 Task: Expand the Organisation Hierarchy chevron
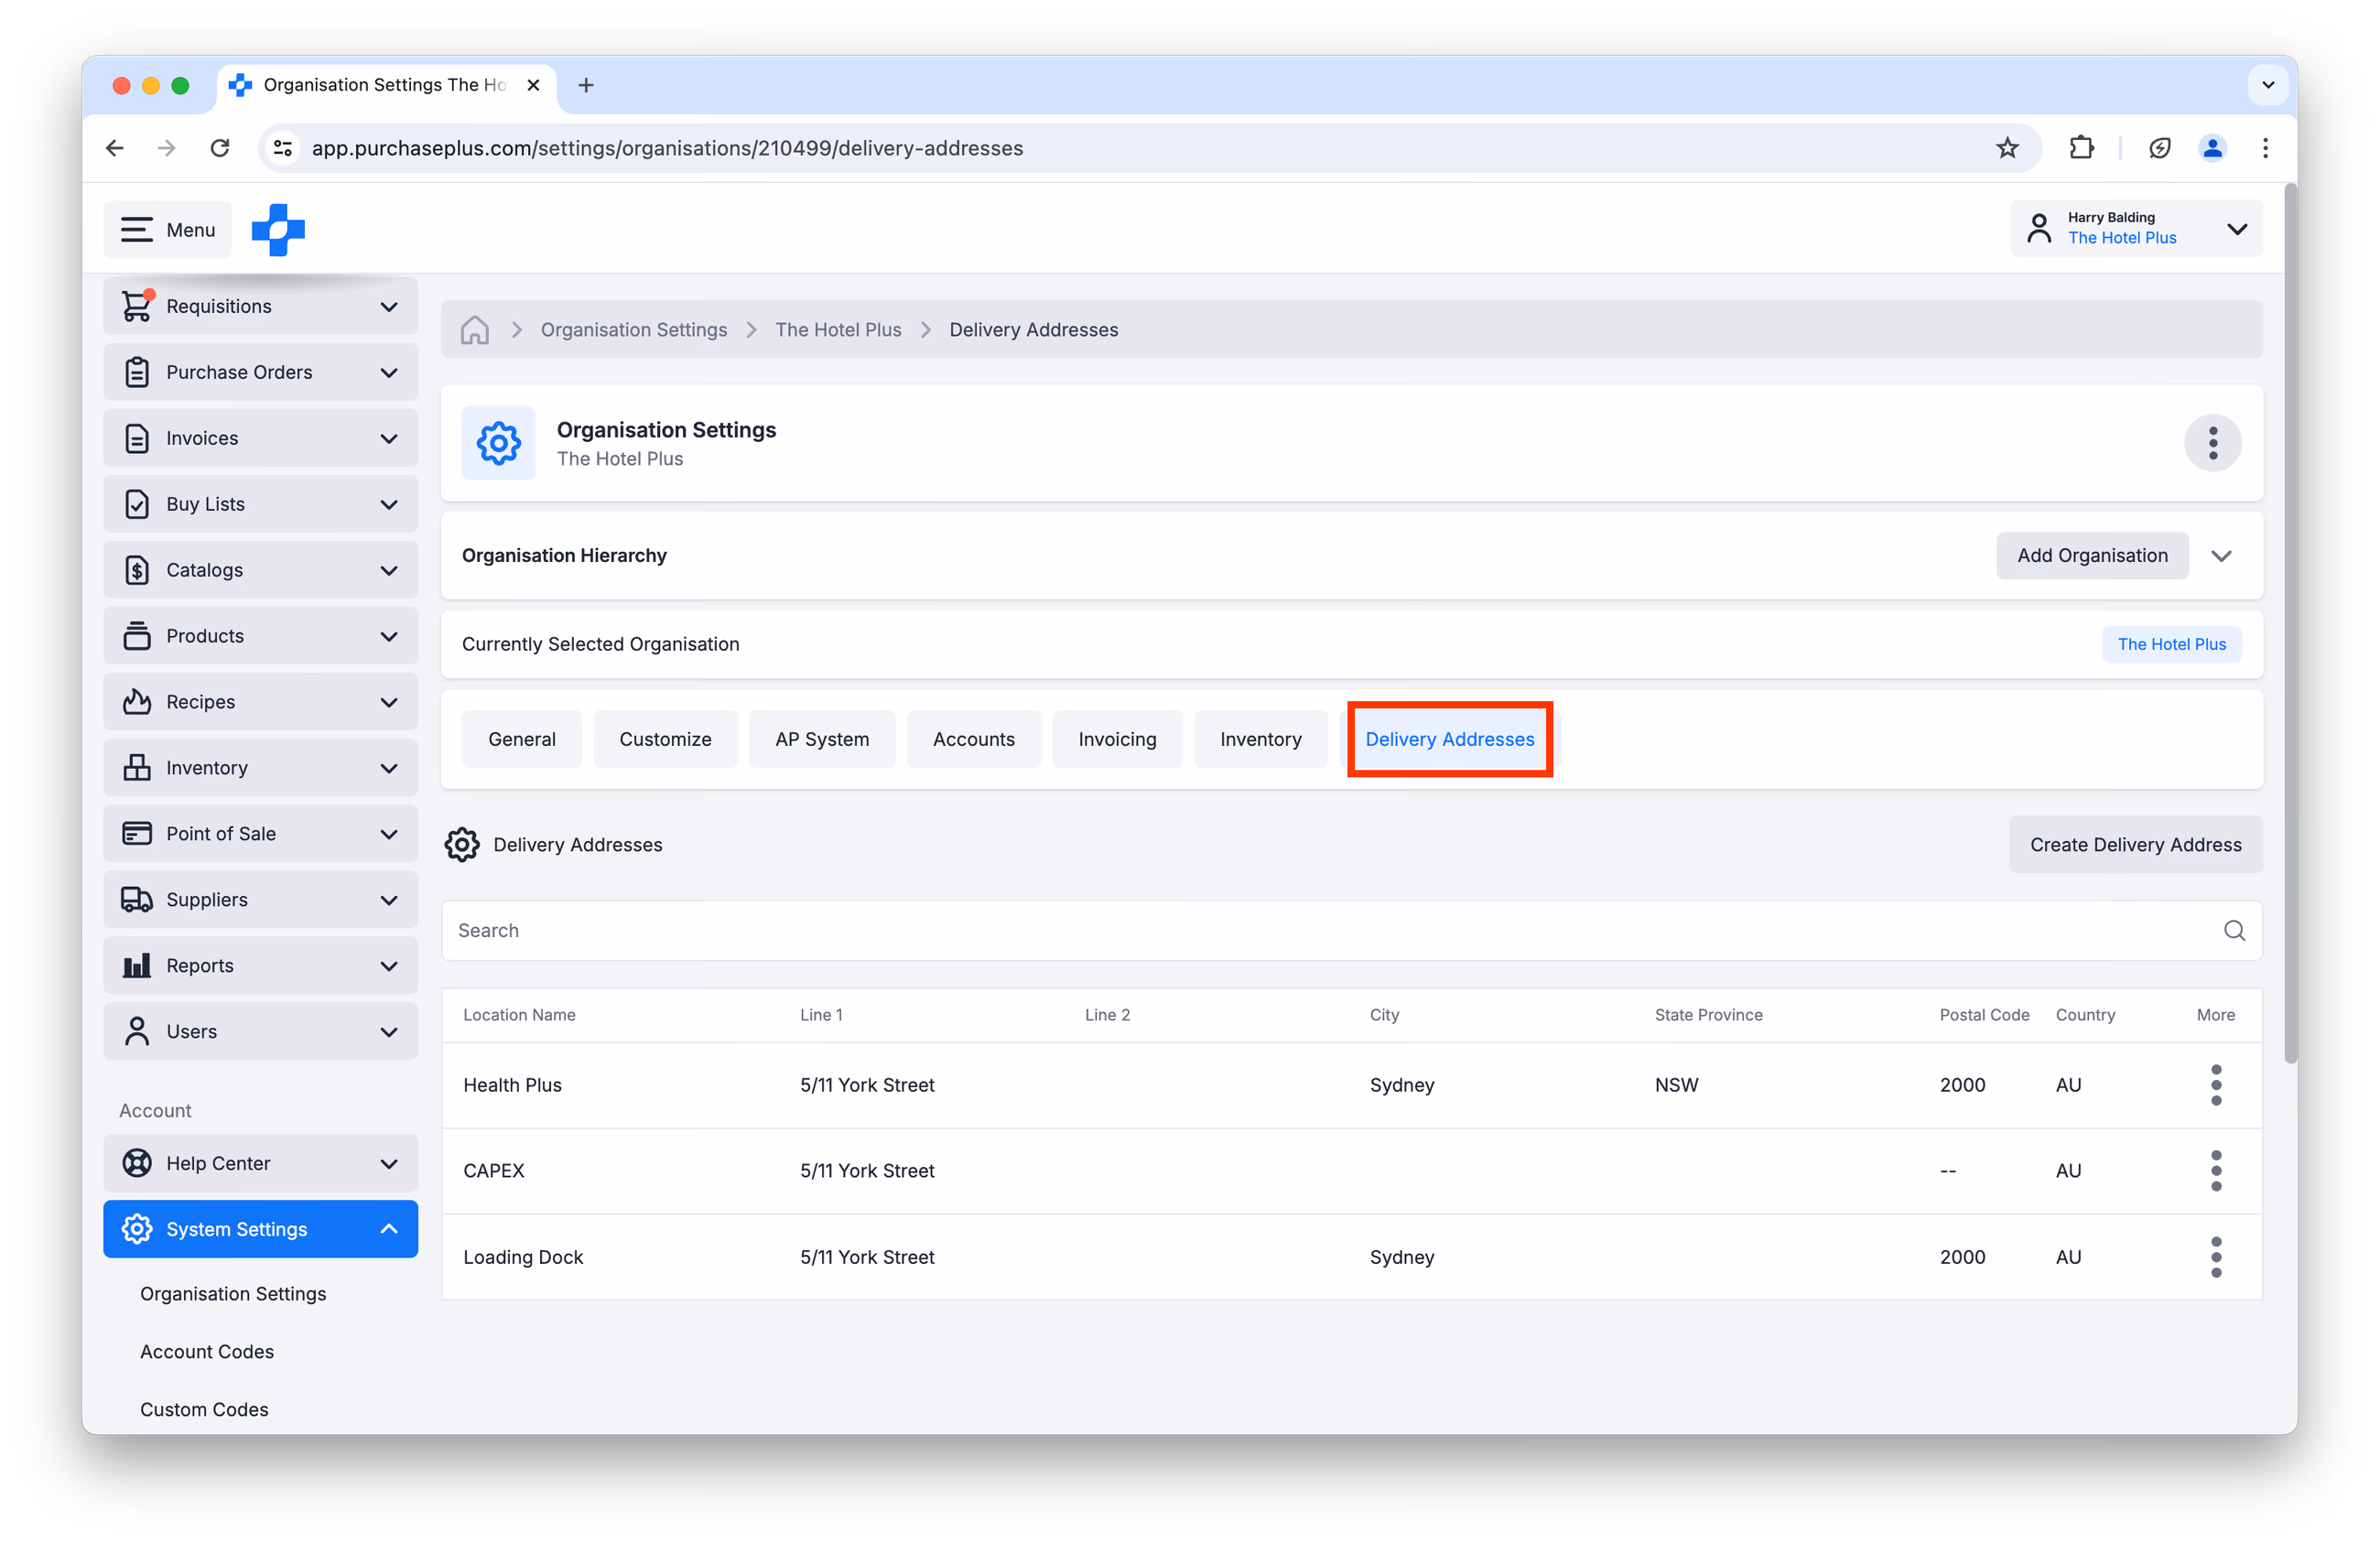pos(2221,556)
